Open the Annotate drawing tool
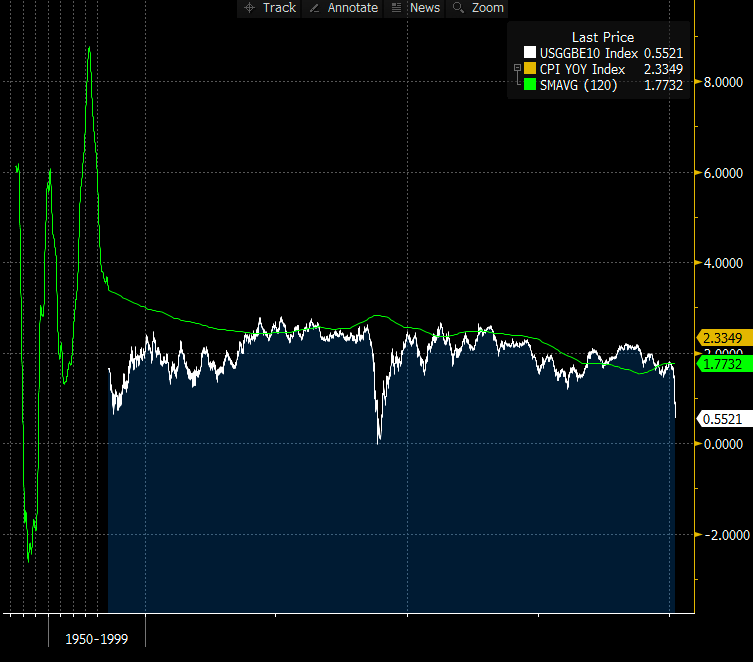Screen dimensions: 753x662 343,8
